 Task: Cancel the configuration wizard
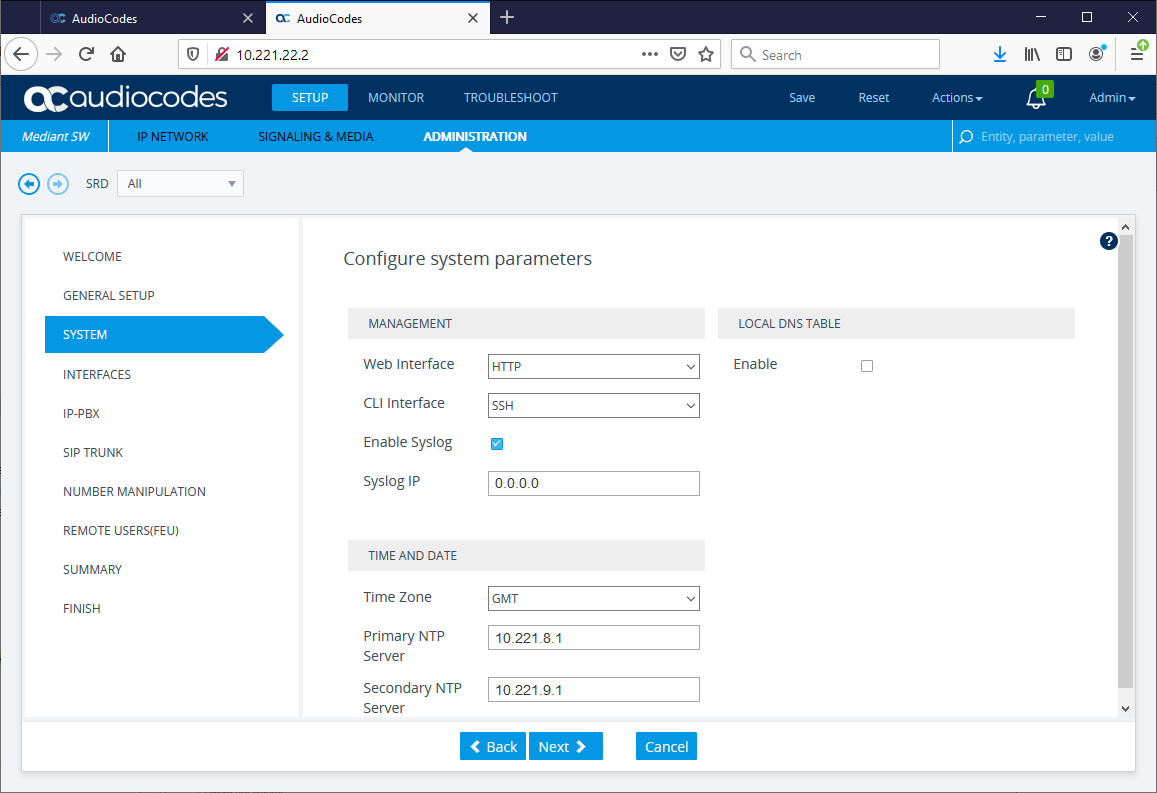666,747
